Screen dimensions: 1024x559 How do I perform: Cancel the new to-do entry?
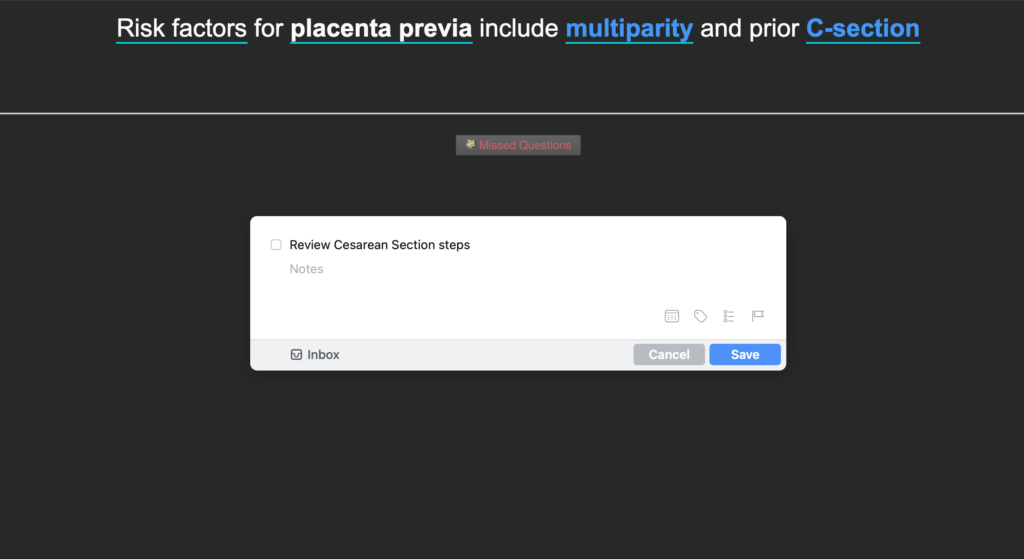click(x=669, y=355)
